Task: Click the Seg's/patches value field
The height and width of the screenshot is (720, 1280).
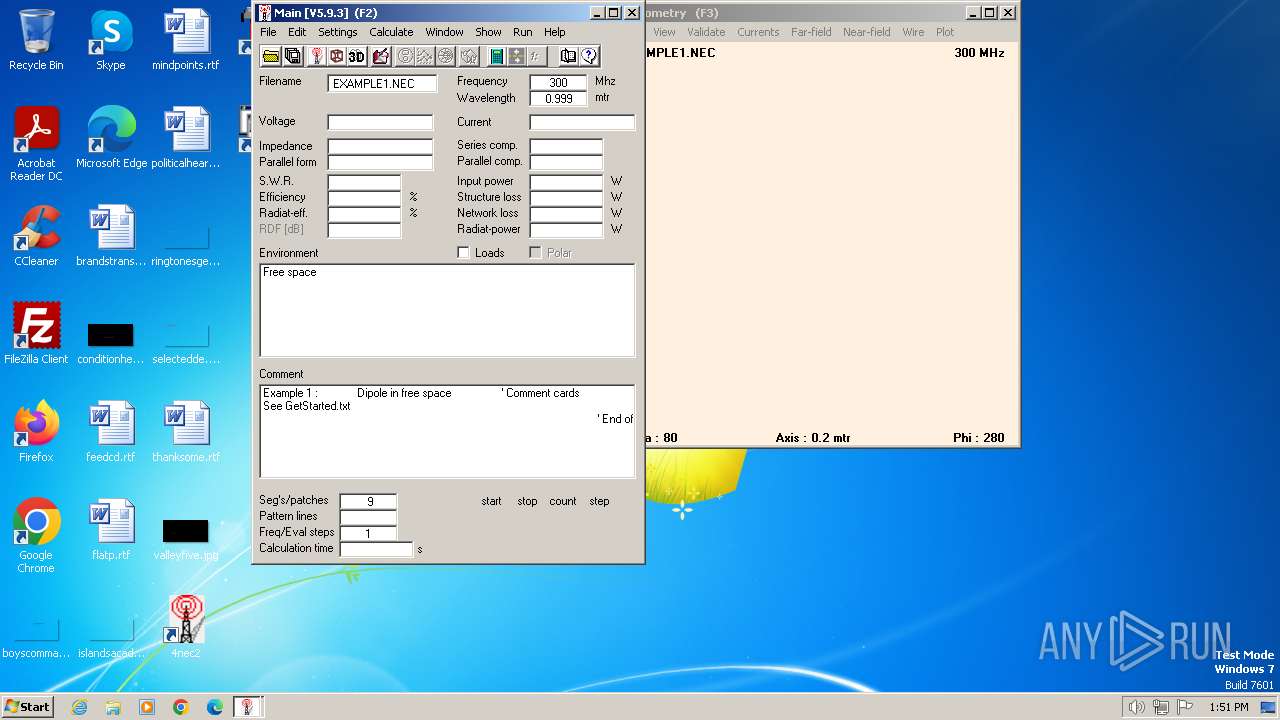Action: coord(368,502)
